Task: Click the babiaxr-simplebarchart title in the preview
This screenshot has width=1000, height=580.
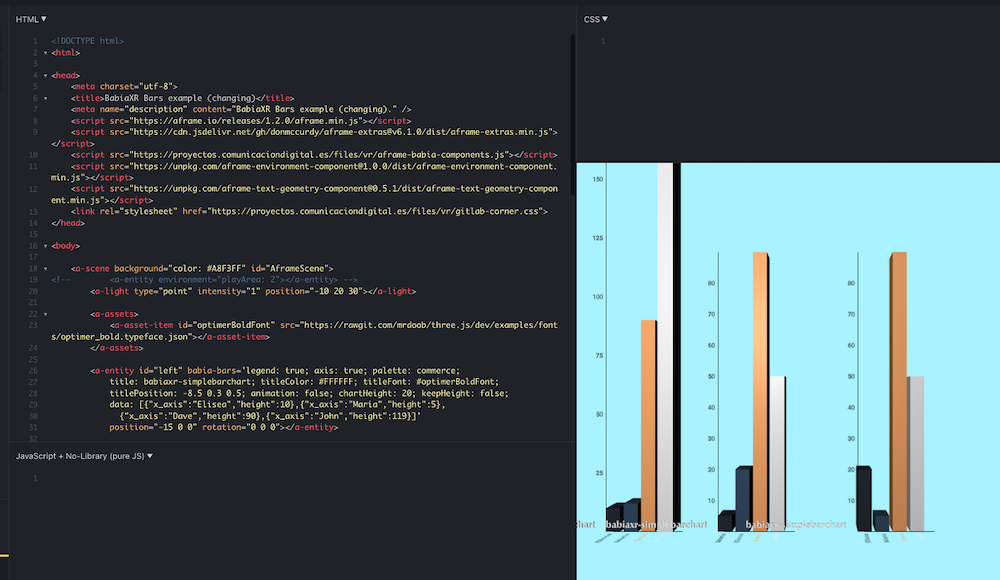Action: tap(655, 523)
